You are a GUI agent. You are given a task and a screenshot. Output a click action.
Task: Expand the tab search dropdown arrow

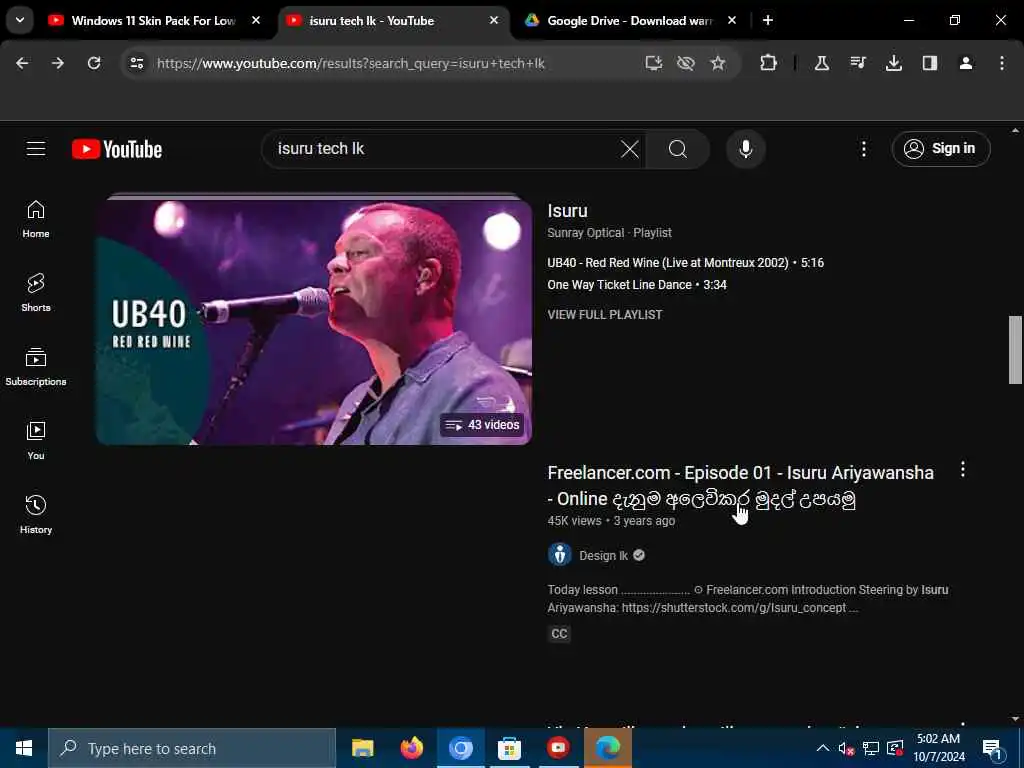(20, 20)
